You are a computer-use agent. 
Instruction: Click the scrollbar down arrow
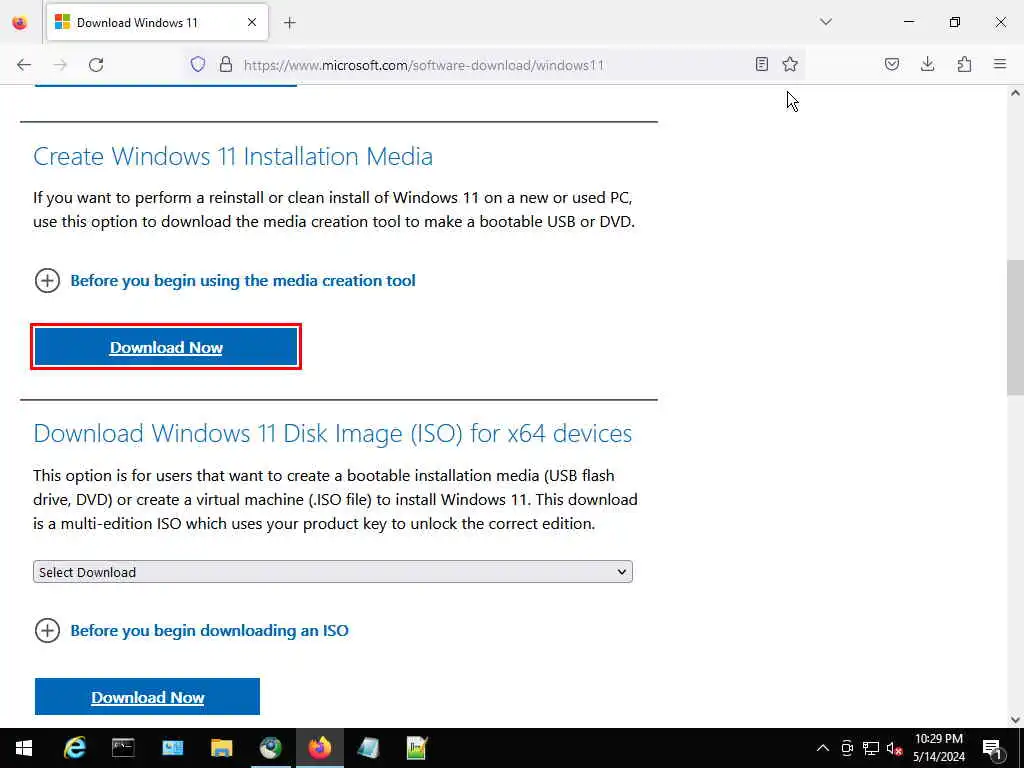(1015, 720)
